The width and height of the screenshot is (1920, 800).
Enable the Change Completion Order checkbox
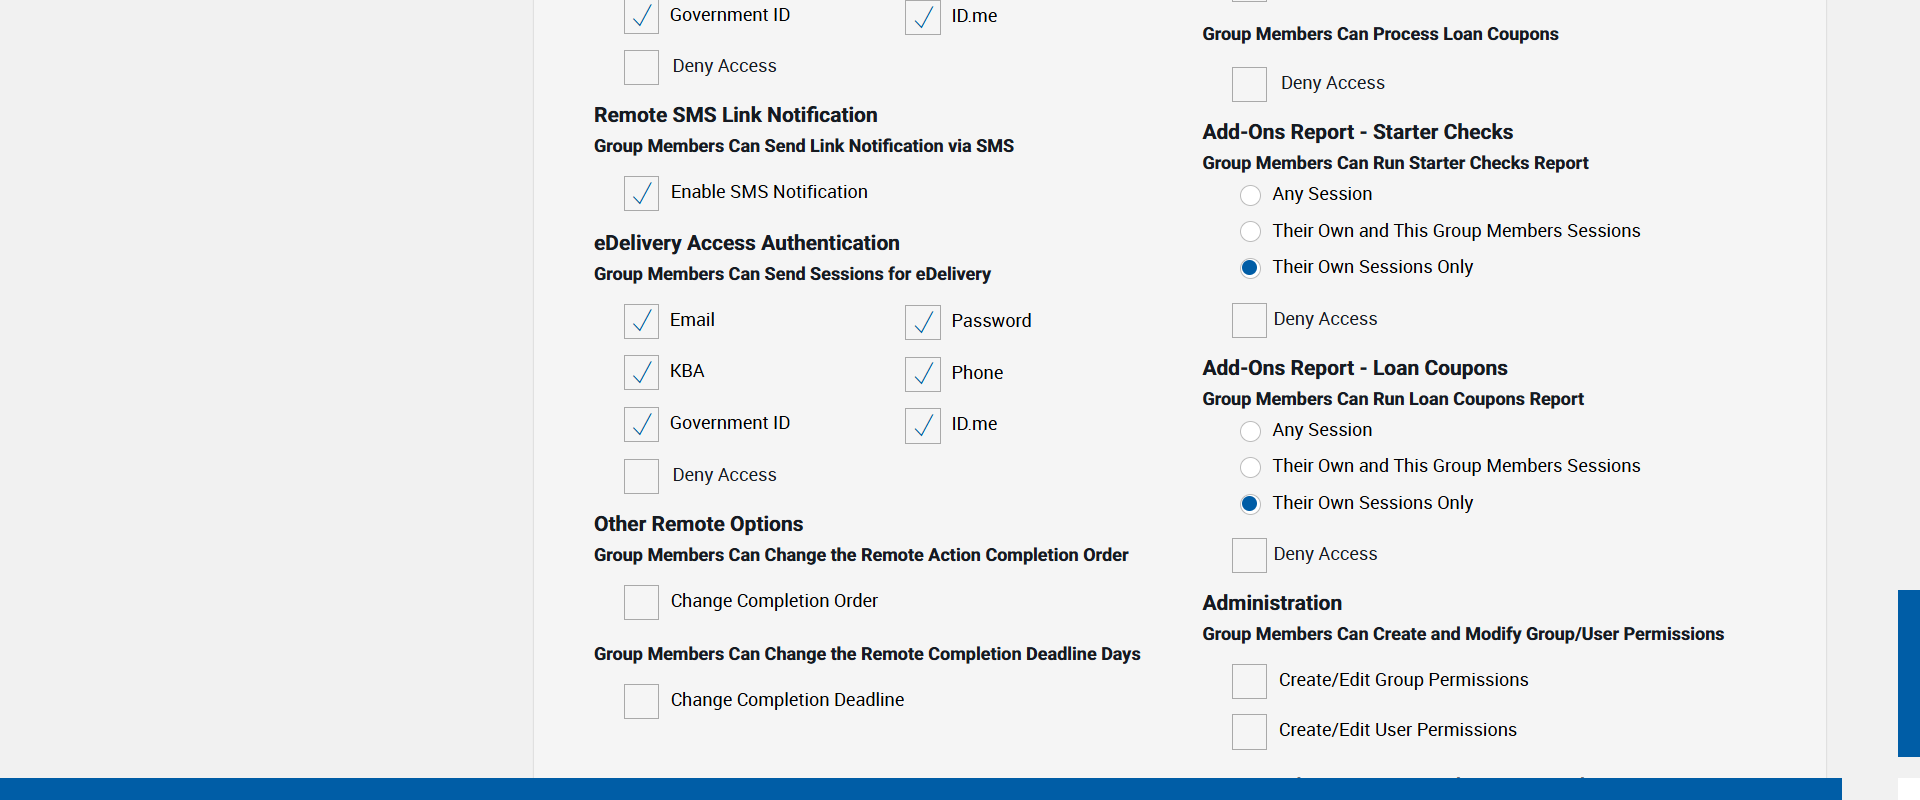coord(641,602)
